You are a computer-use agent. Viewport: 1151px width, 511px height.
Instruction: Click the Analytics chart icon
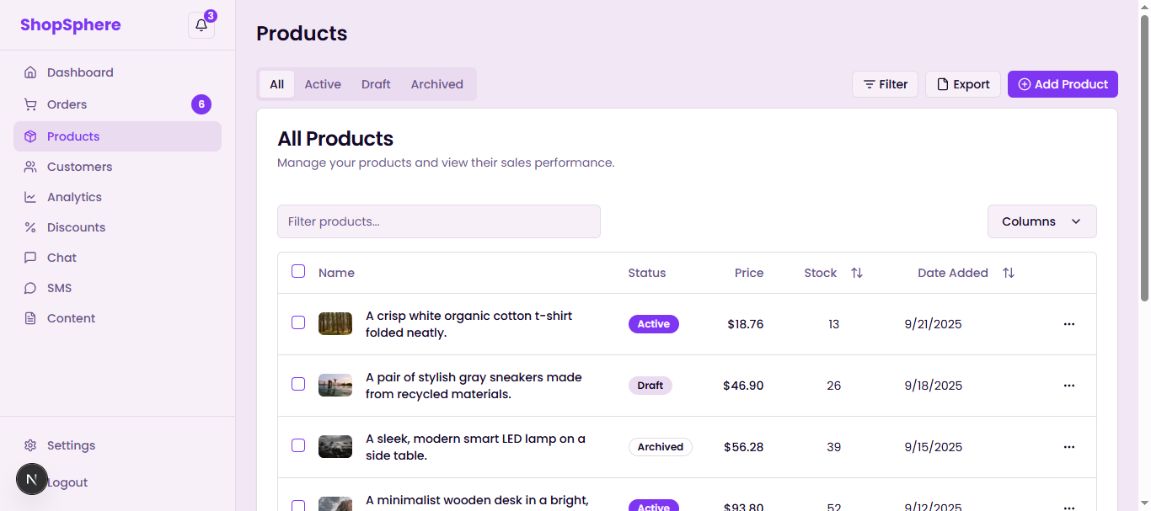pos(30,198)
